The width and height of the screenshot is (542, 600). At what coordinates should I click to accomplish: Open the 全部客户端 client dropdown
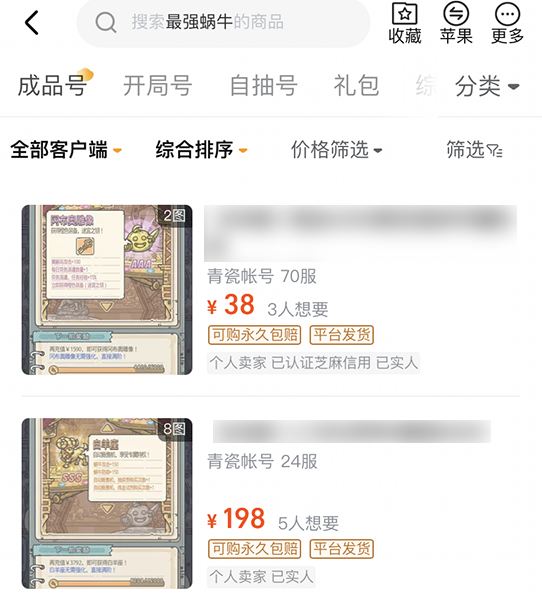click(66, 150)
